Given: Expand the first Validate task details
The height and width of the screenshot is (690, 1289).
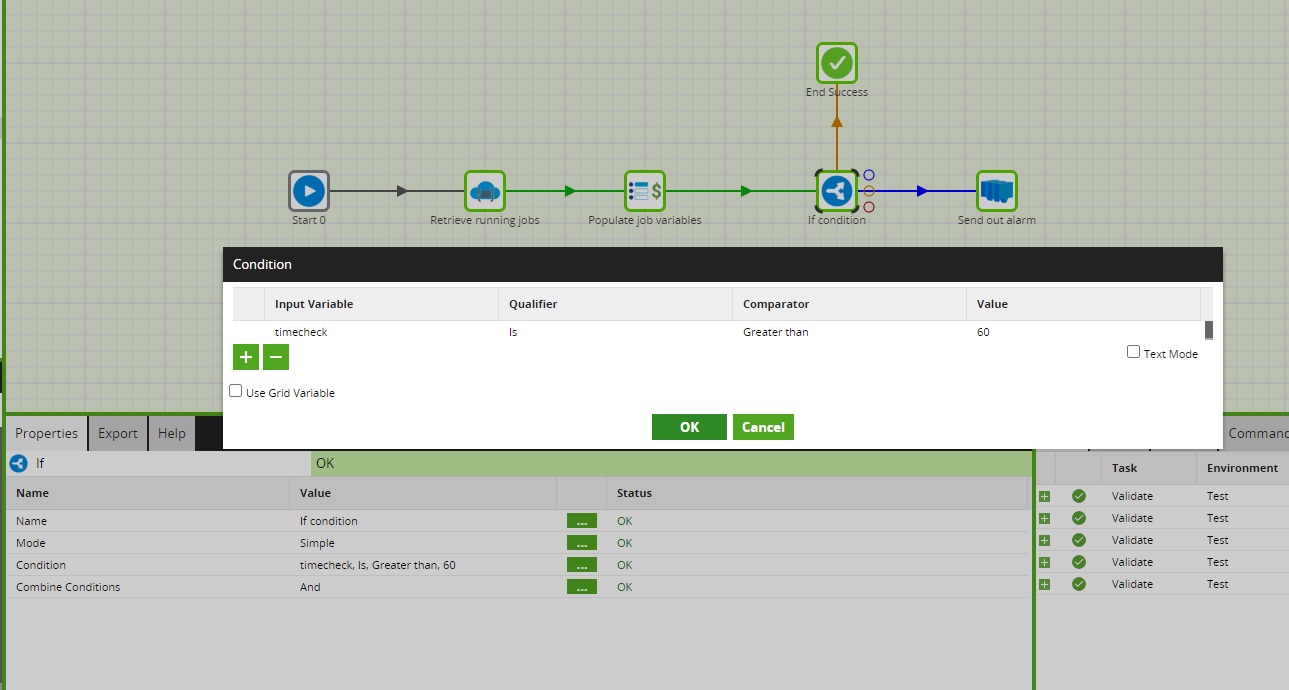Looking at the screenshot, I should [1044, 495].
